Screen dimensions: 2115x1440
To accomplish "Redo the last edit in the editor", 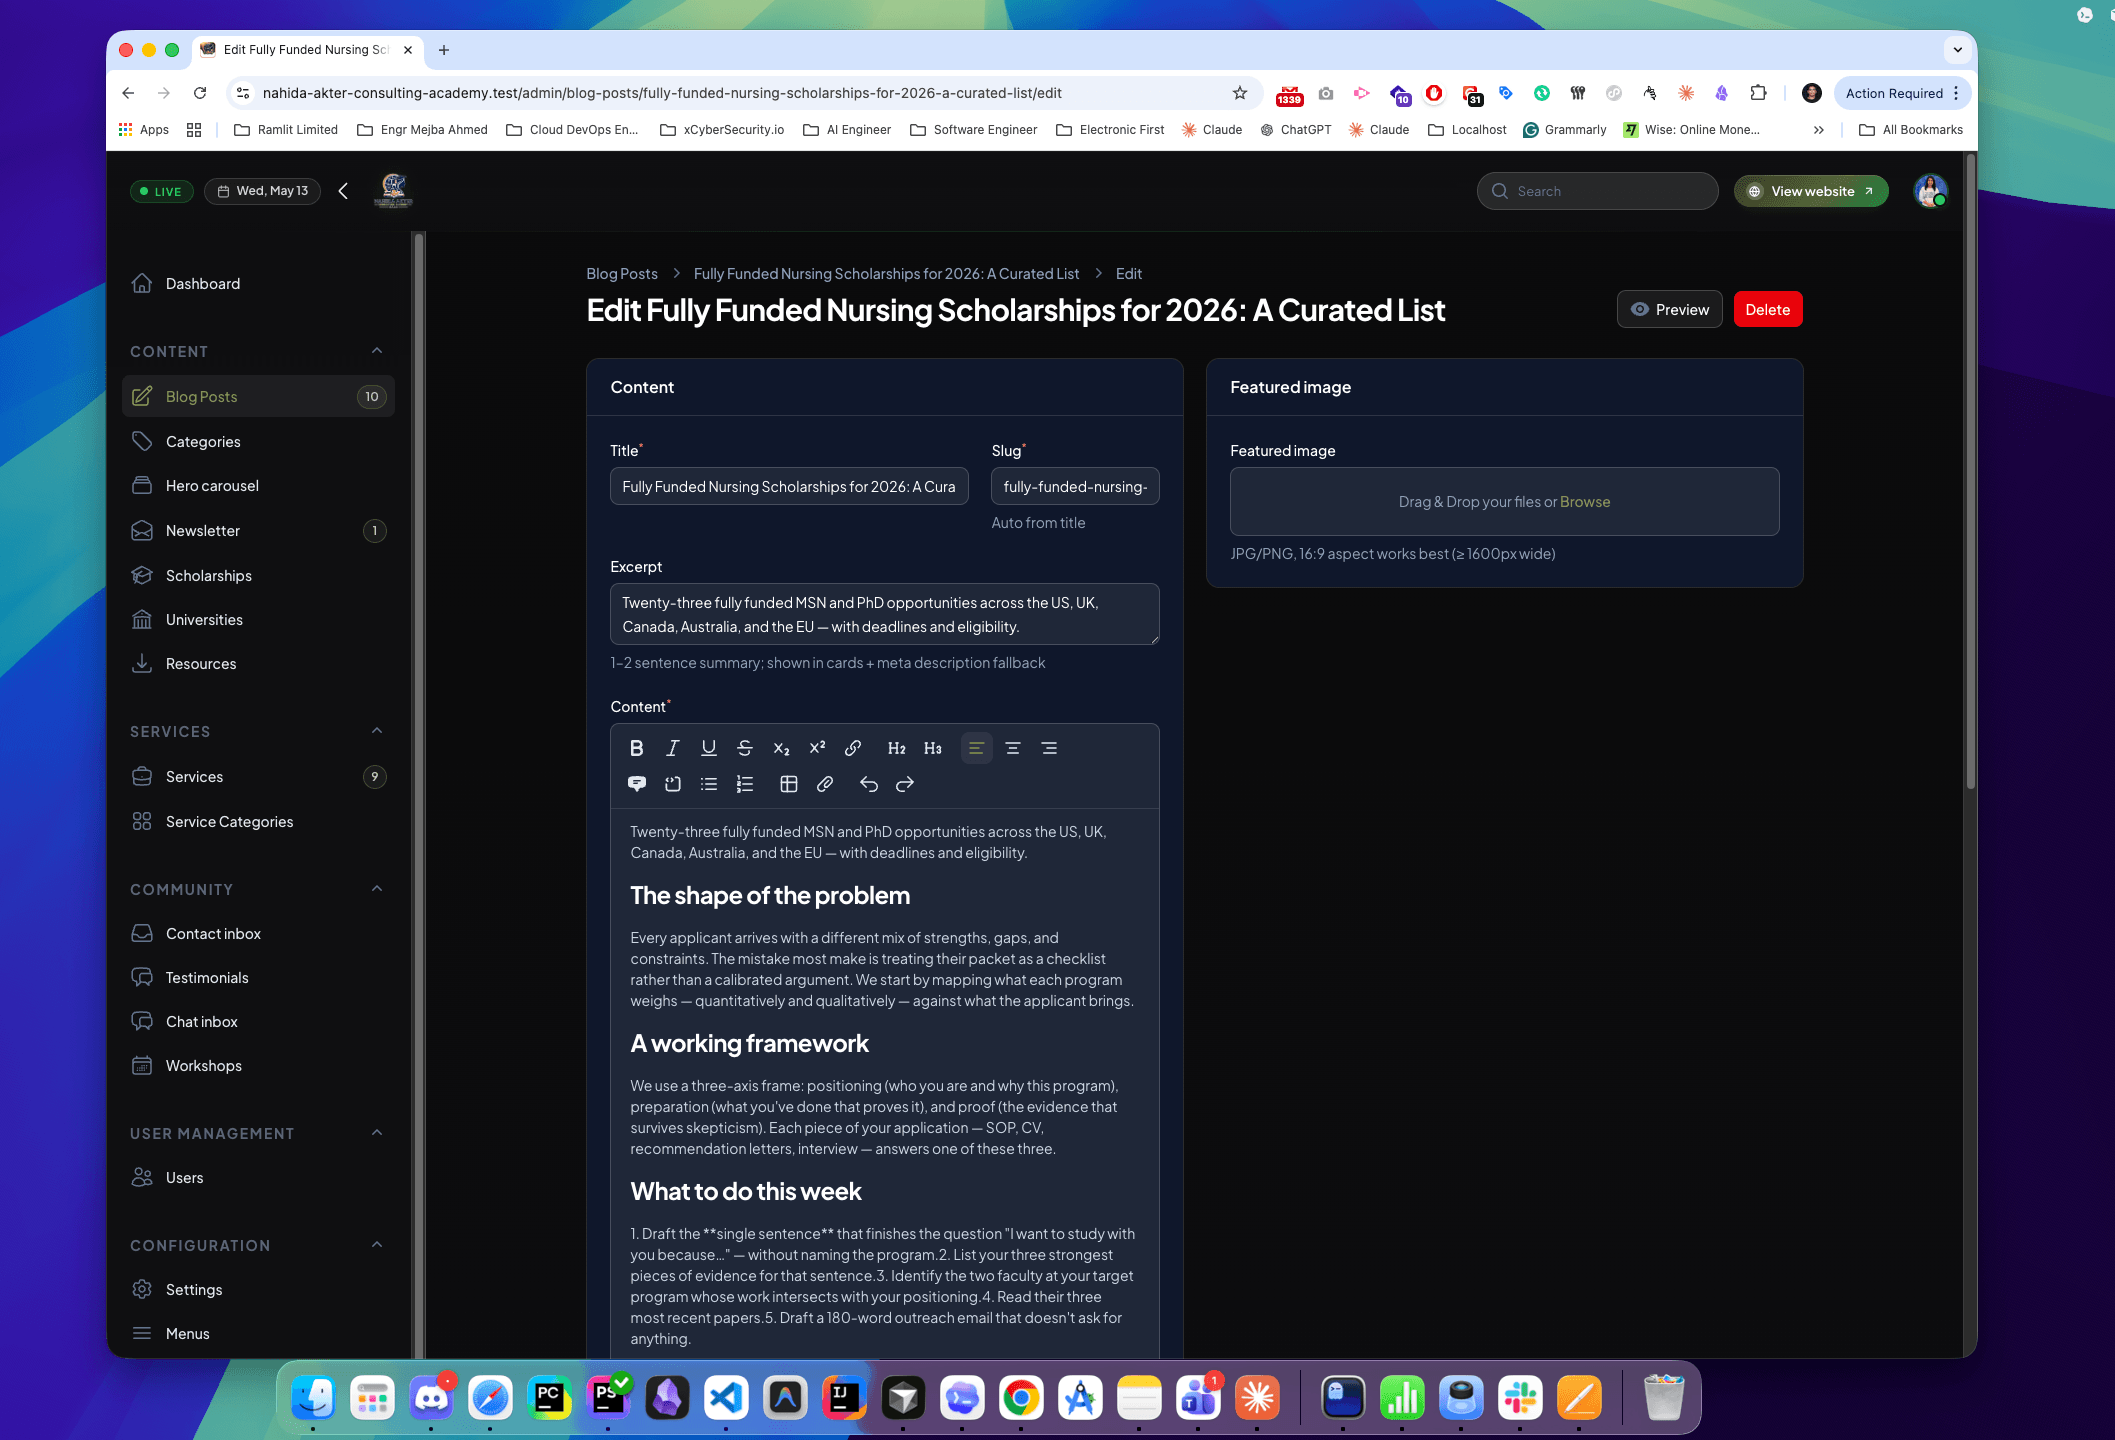I will (905, 784).
